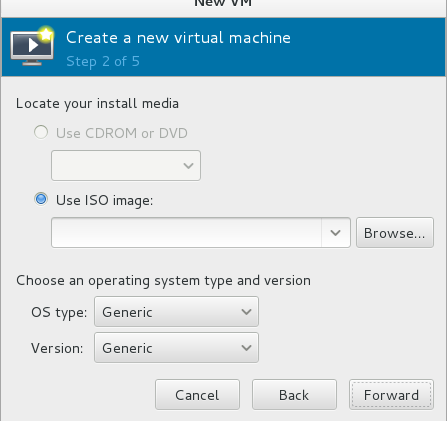Image resolution: width=447 pixels, height=421 pixels.
Task: Click into the ISO image path field
Action: pos(186,233)
